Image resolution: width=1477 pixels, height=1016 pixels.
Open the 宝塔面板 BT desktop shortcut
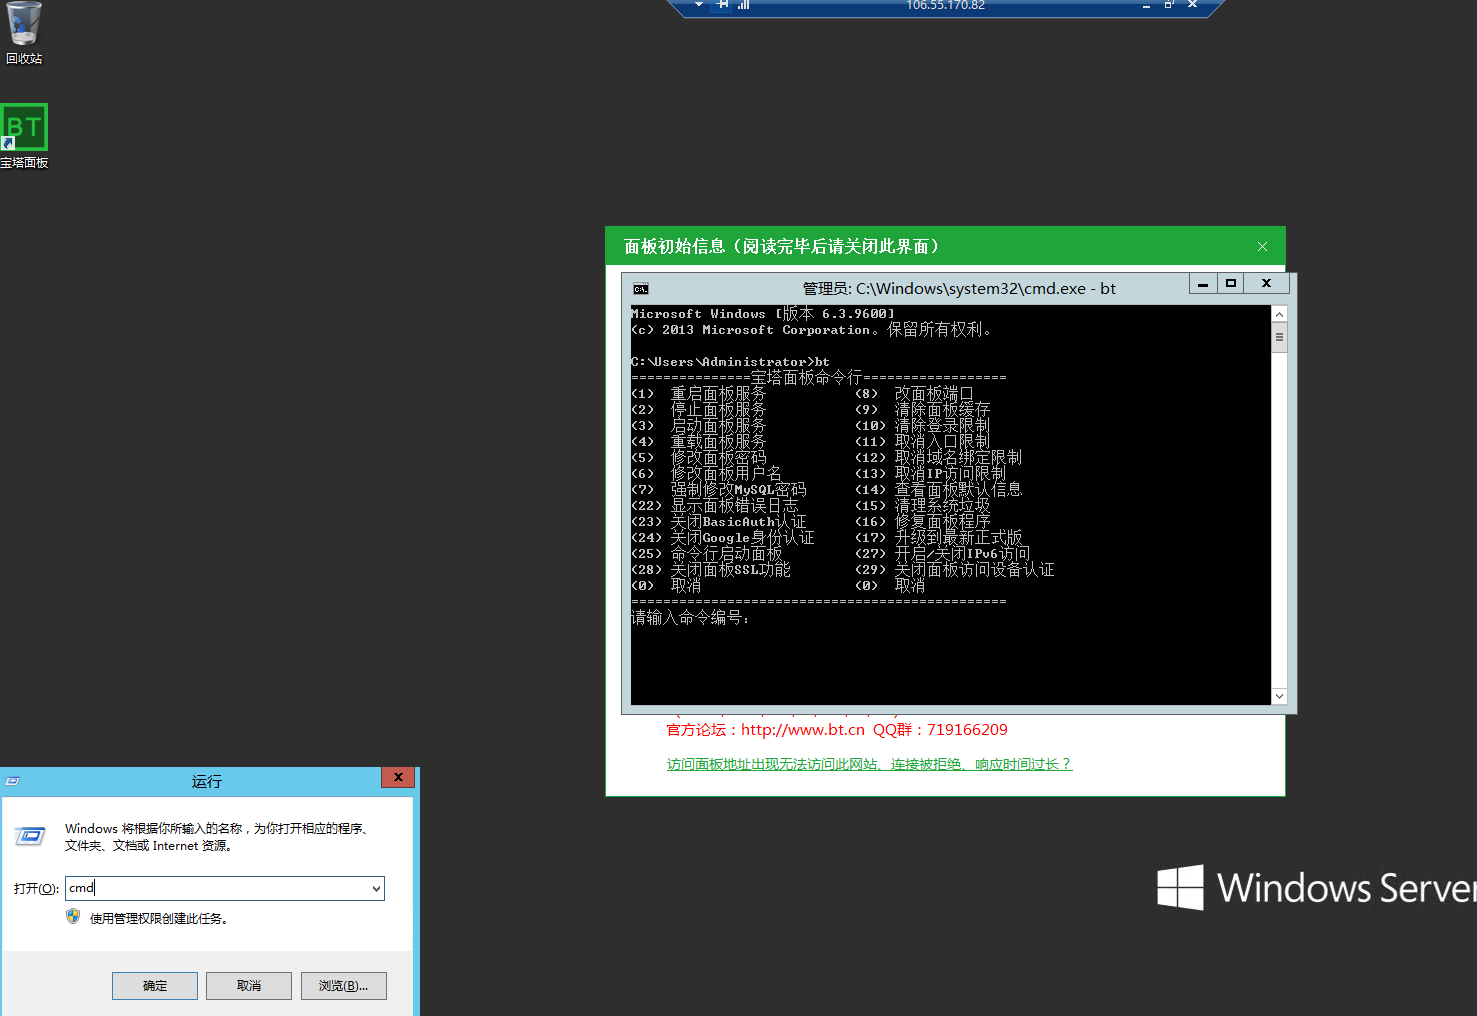pyautogui.click(x=24, y=137)
